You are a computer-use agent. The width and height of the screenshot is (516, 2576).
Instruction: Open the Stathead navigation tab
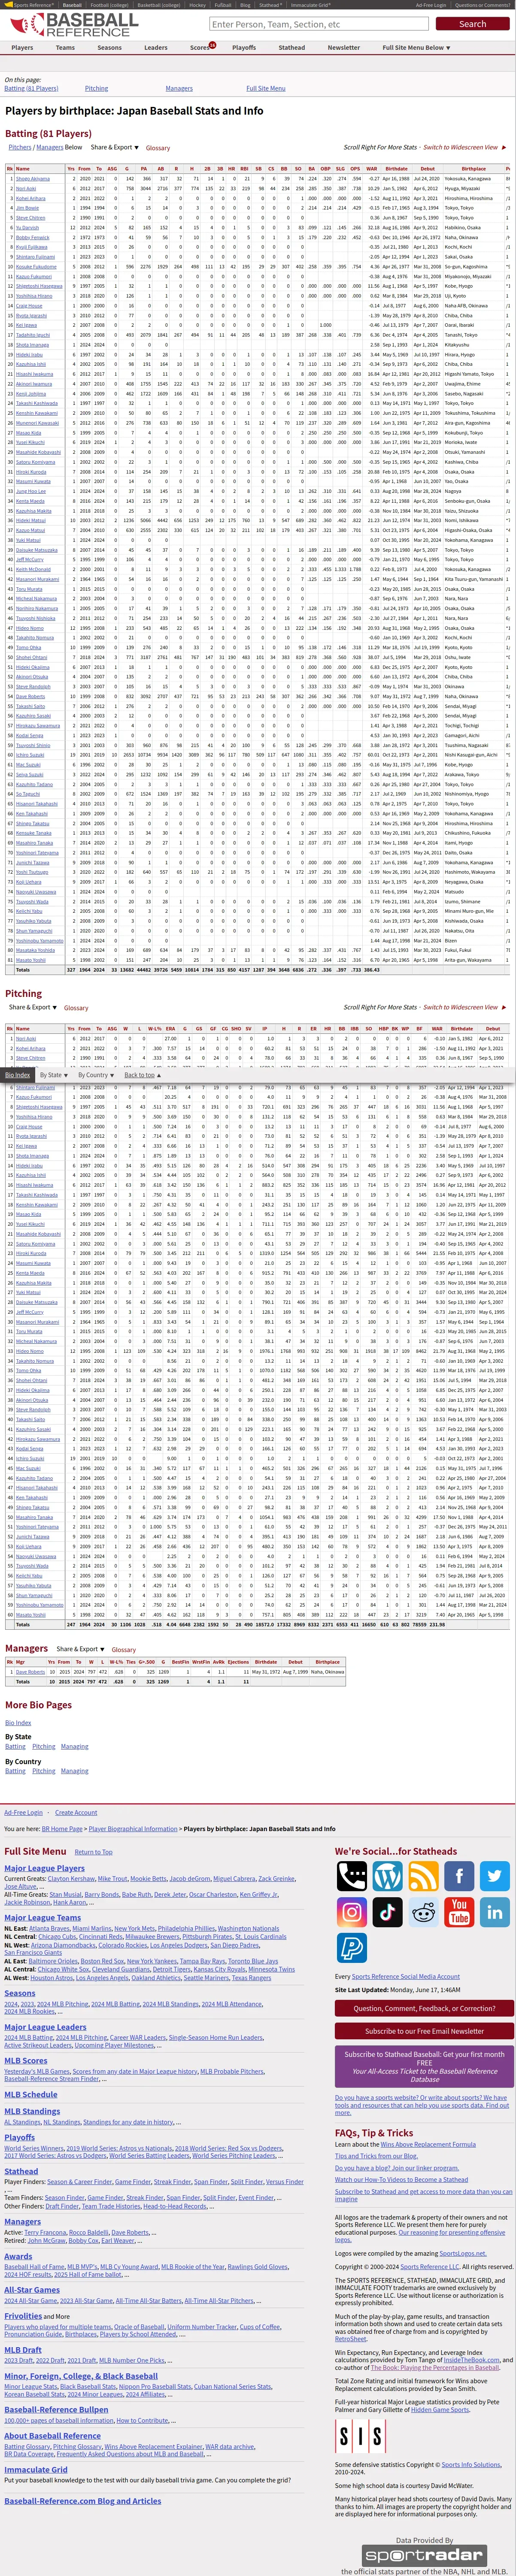292,47
